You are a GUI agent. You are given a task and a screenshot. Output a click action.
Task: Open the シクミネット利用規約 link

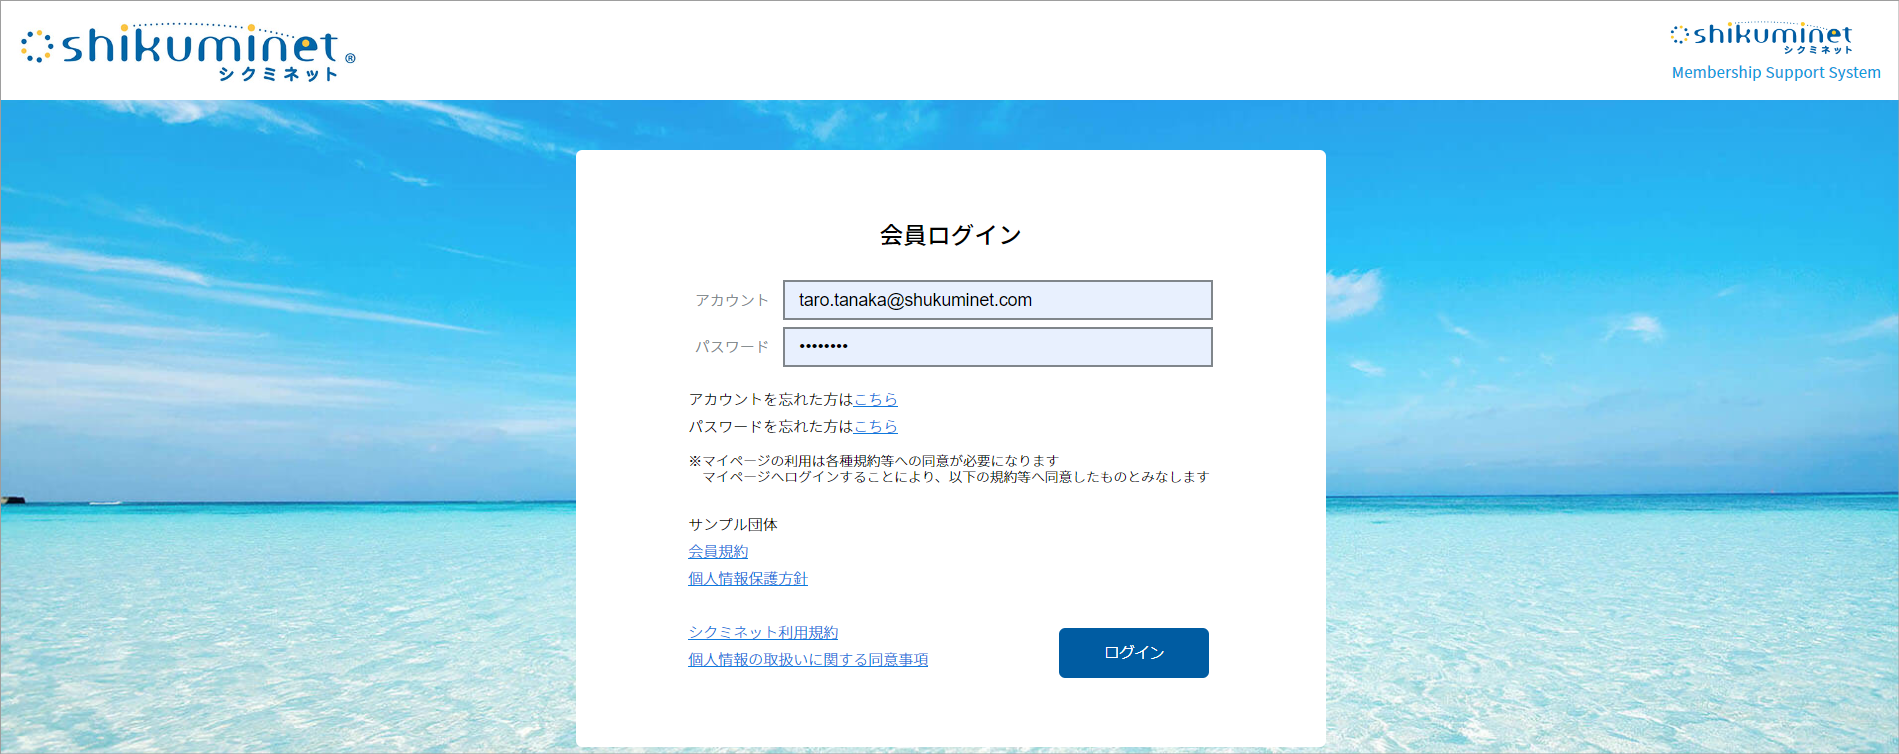pos(763,632)
